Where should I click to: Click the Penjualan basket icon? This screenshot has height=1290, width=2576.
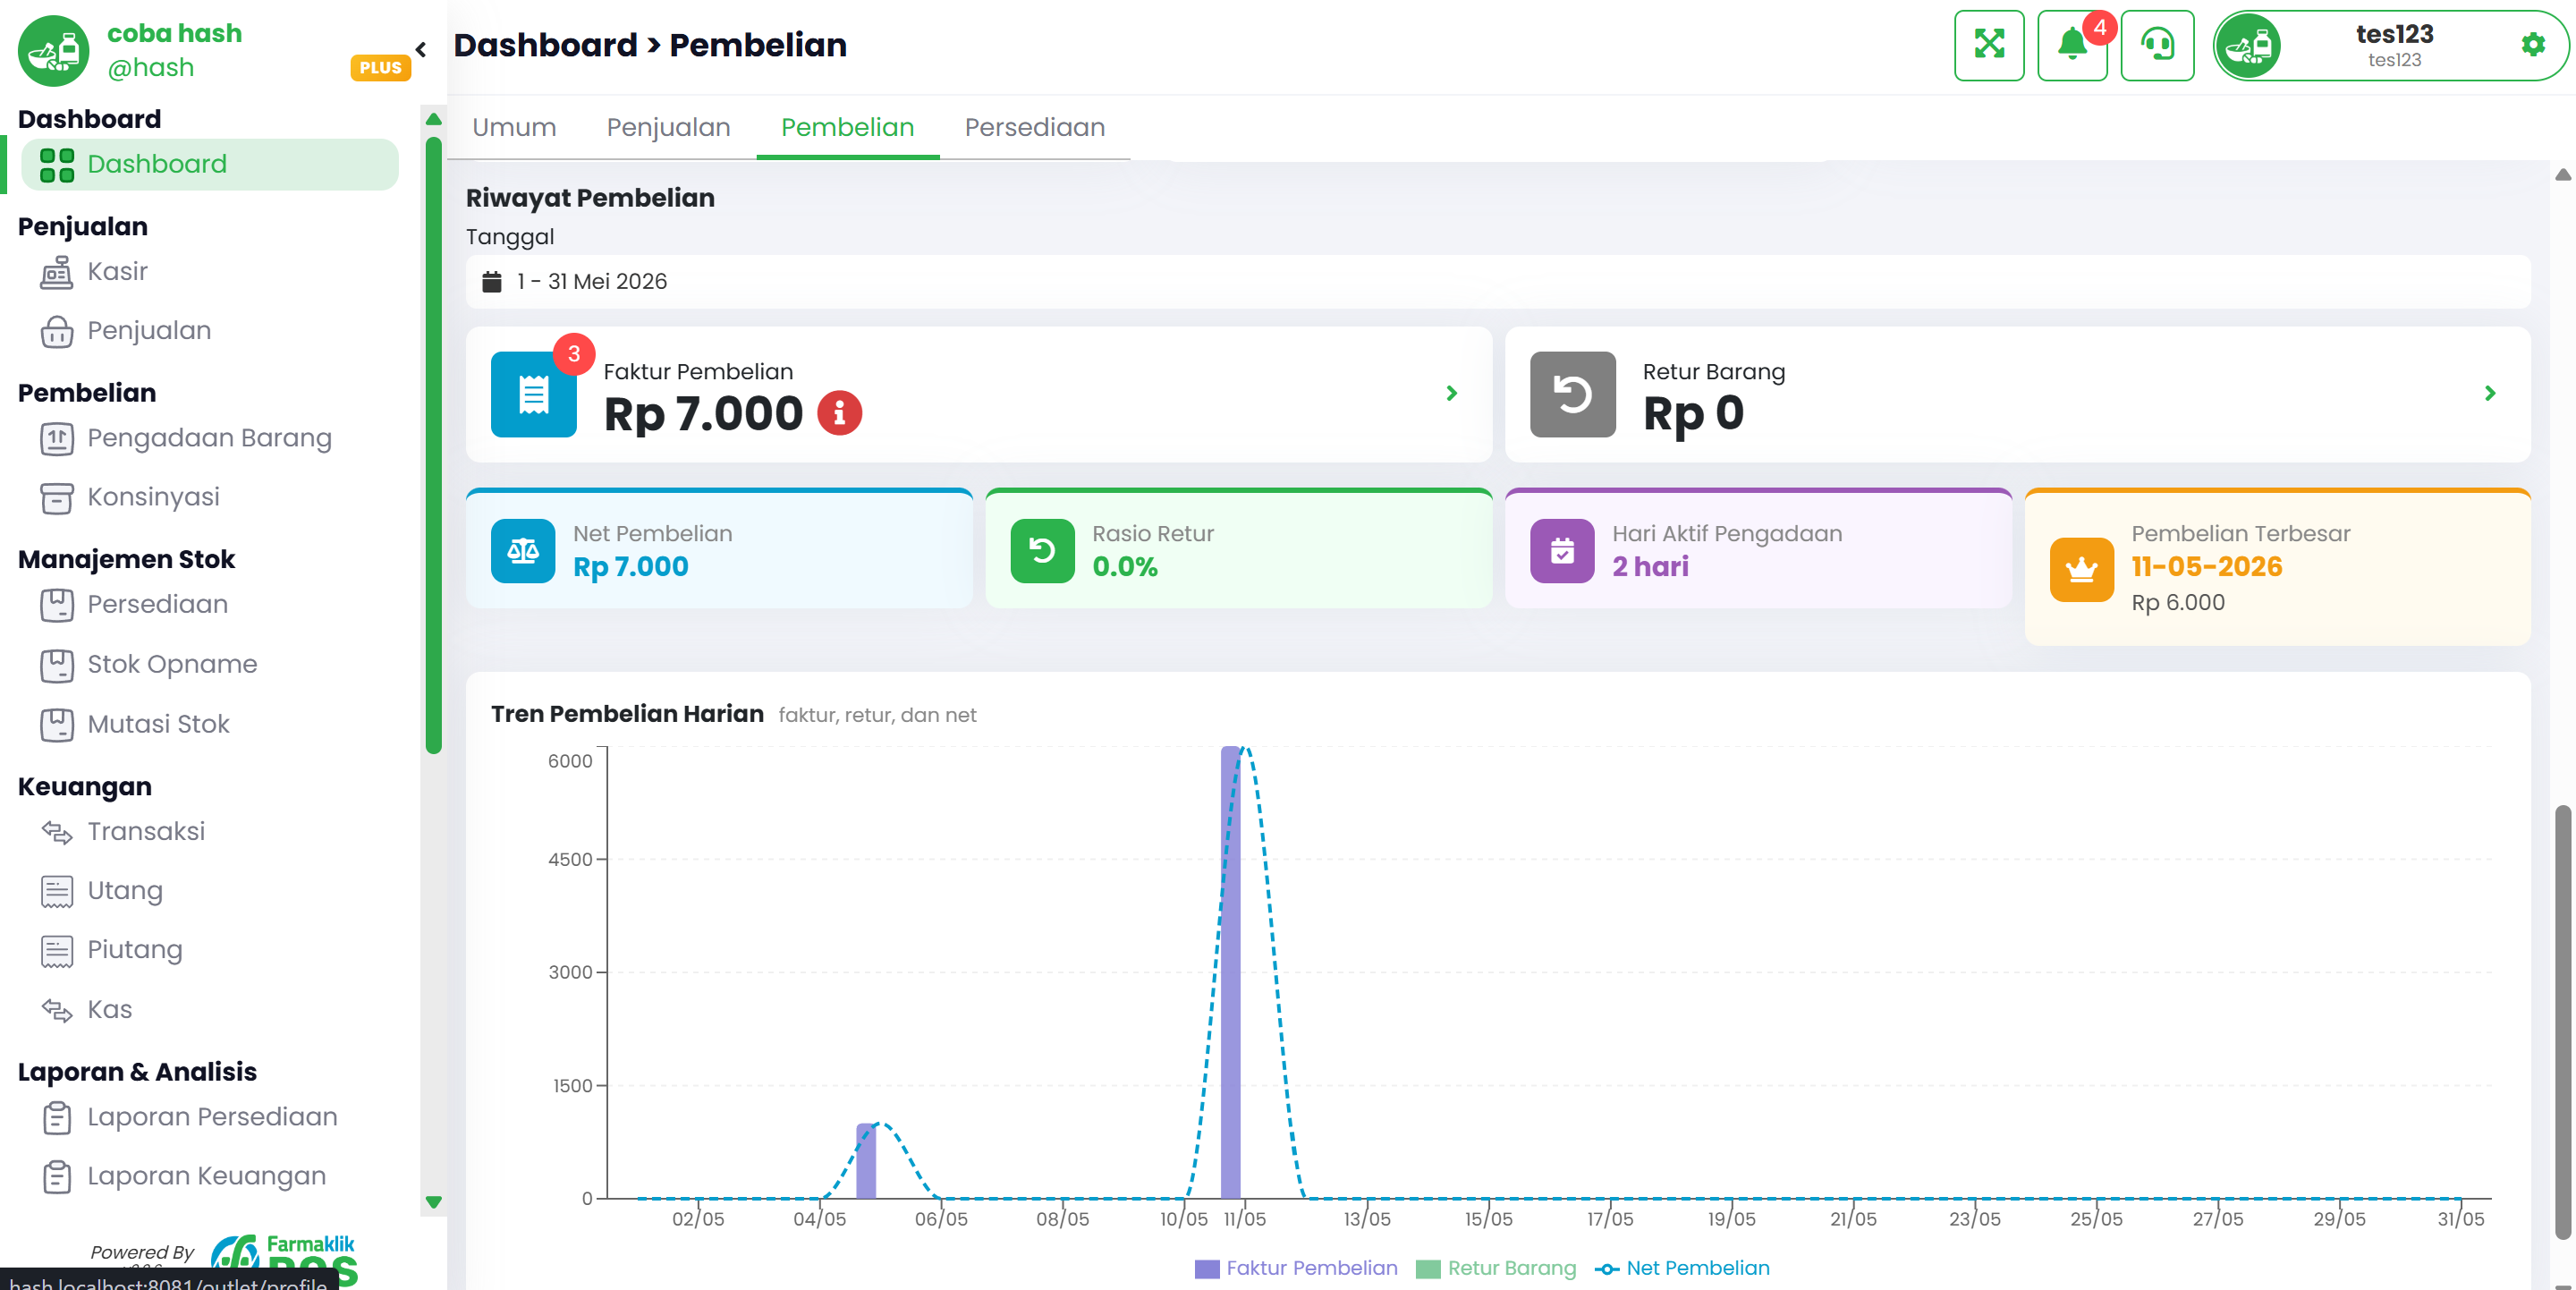point(57,331)
